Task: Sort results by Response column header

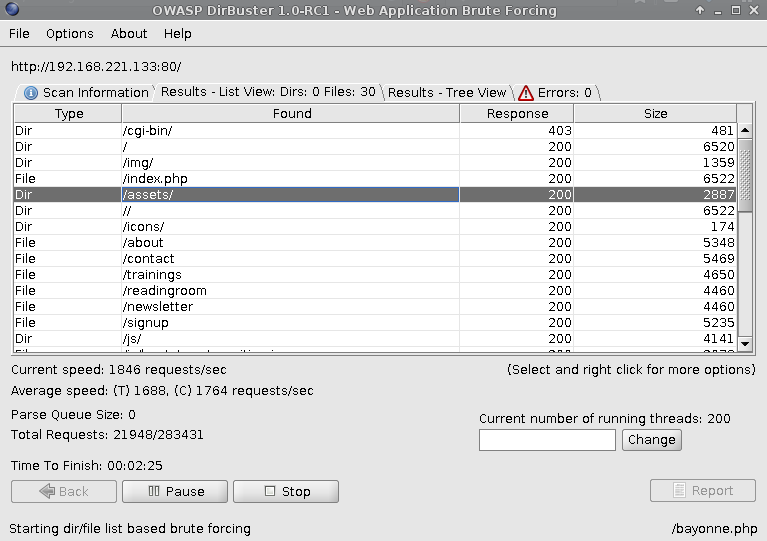Action: 517,113
